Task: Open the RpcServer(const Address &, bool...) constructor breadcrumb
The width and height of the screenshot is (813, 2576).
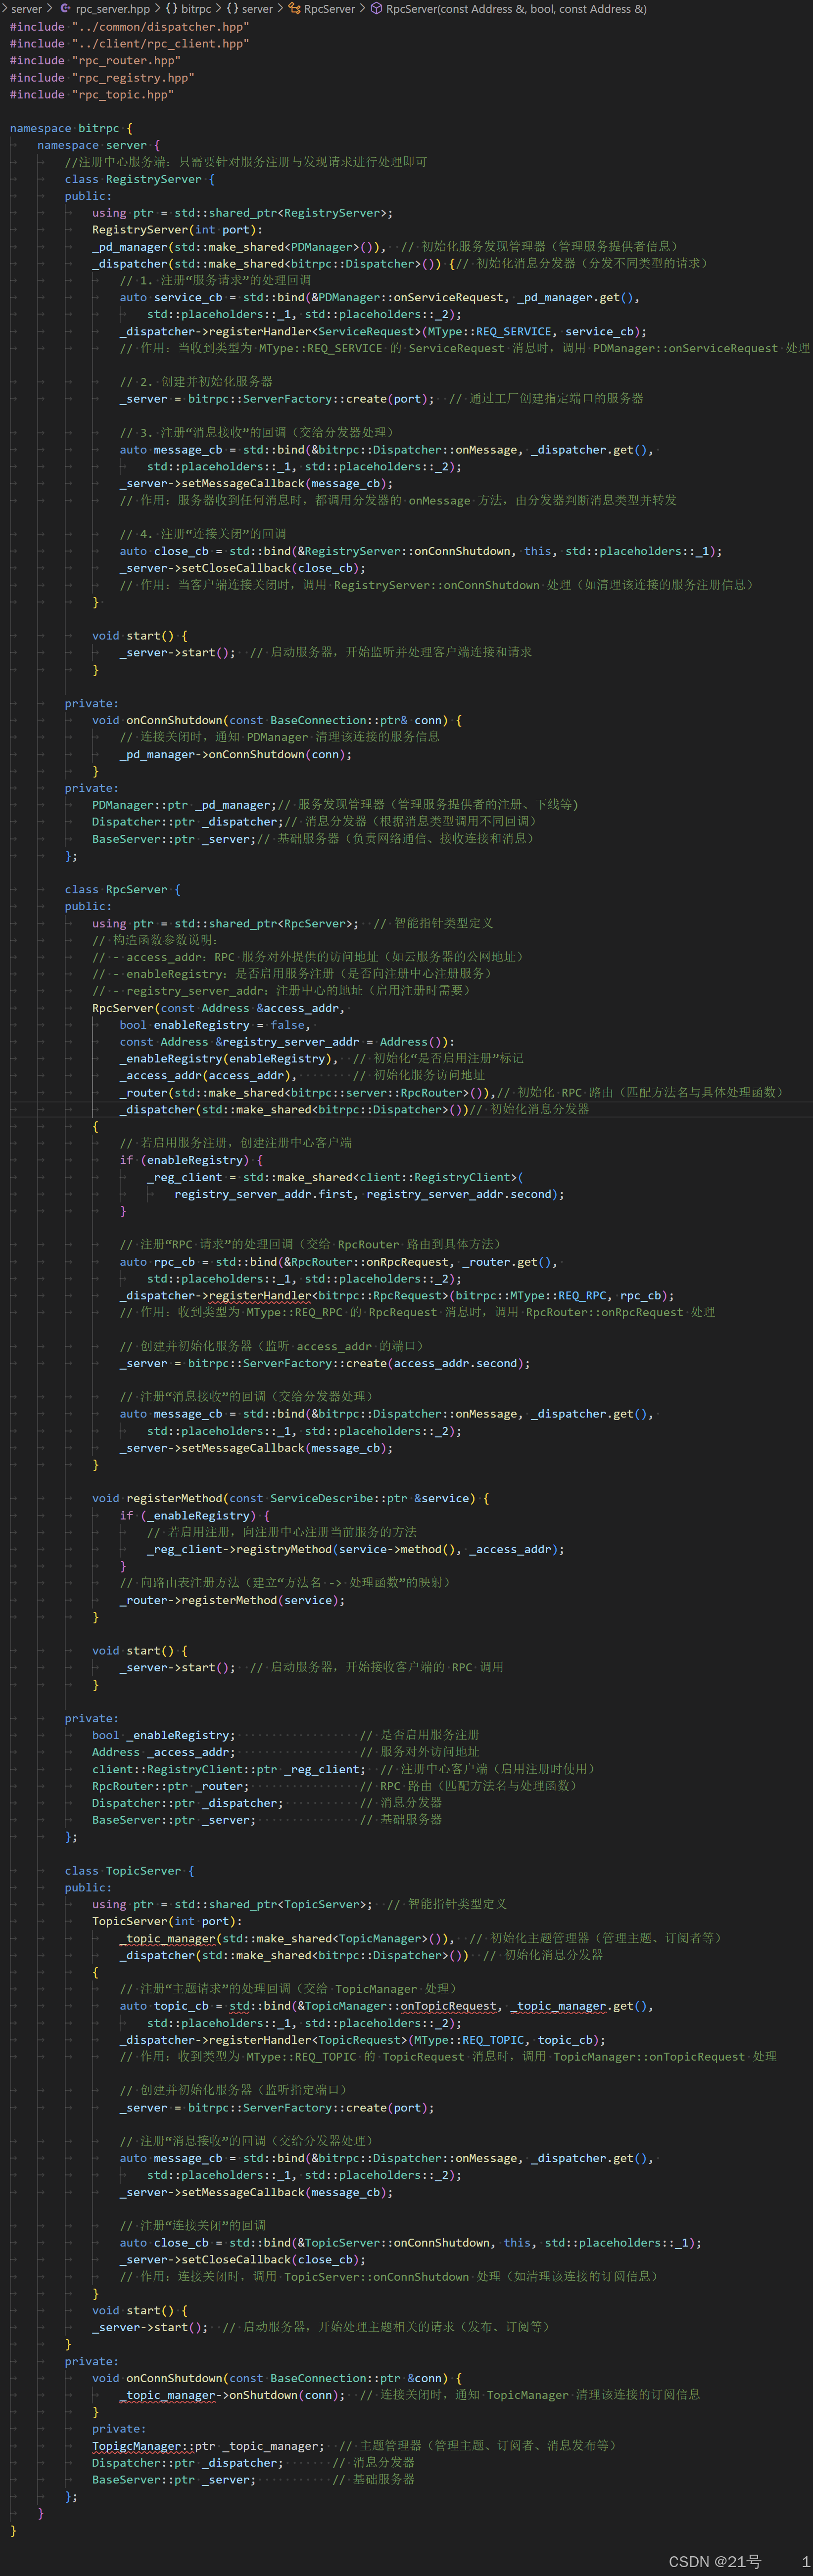Action: coord(508,9)
